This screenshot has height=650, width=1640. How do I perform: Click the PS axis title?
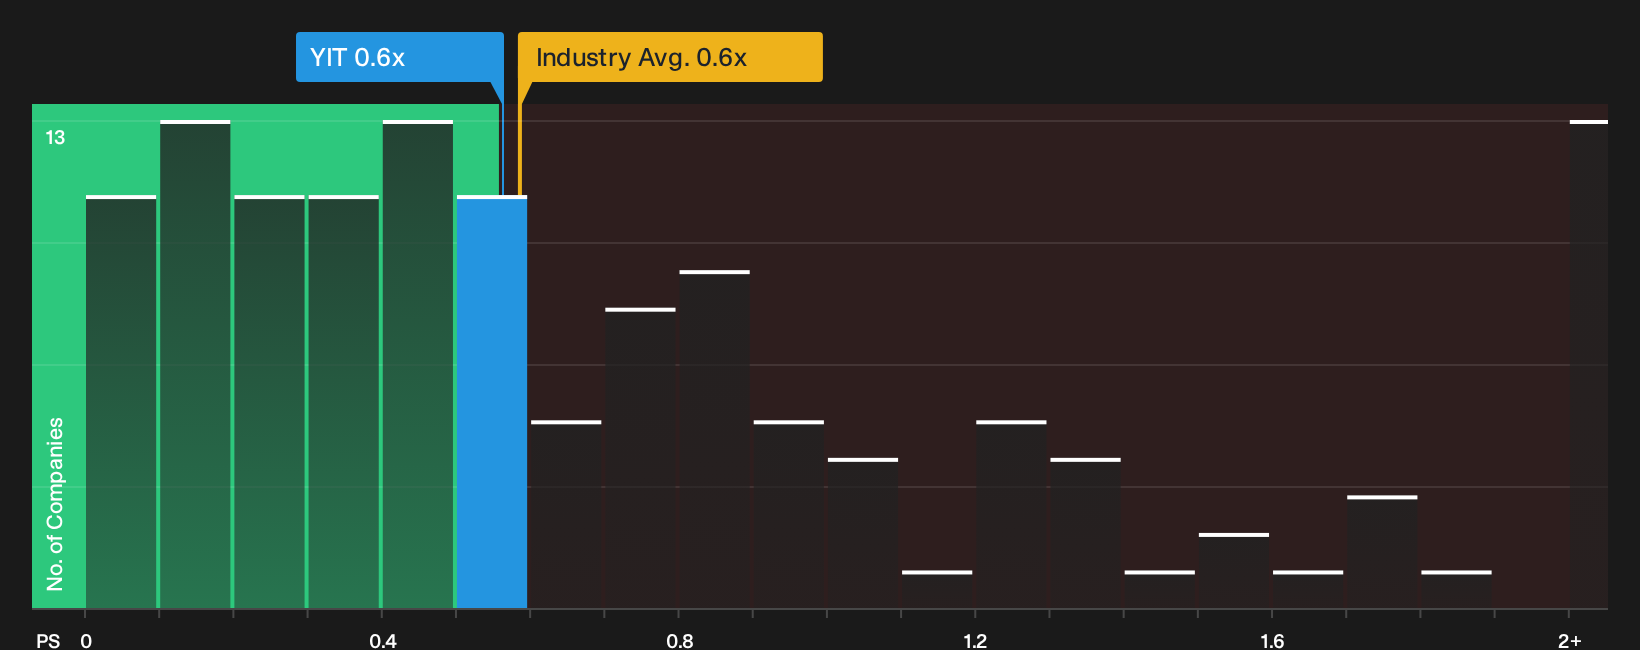pyautogui.click(x=48, y=640)
